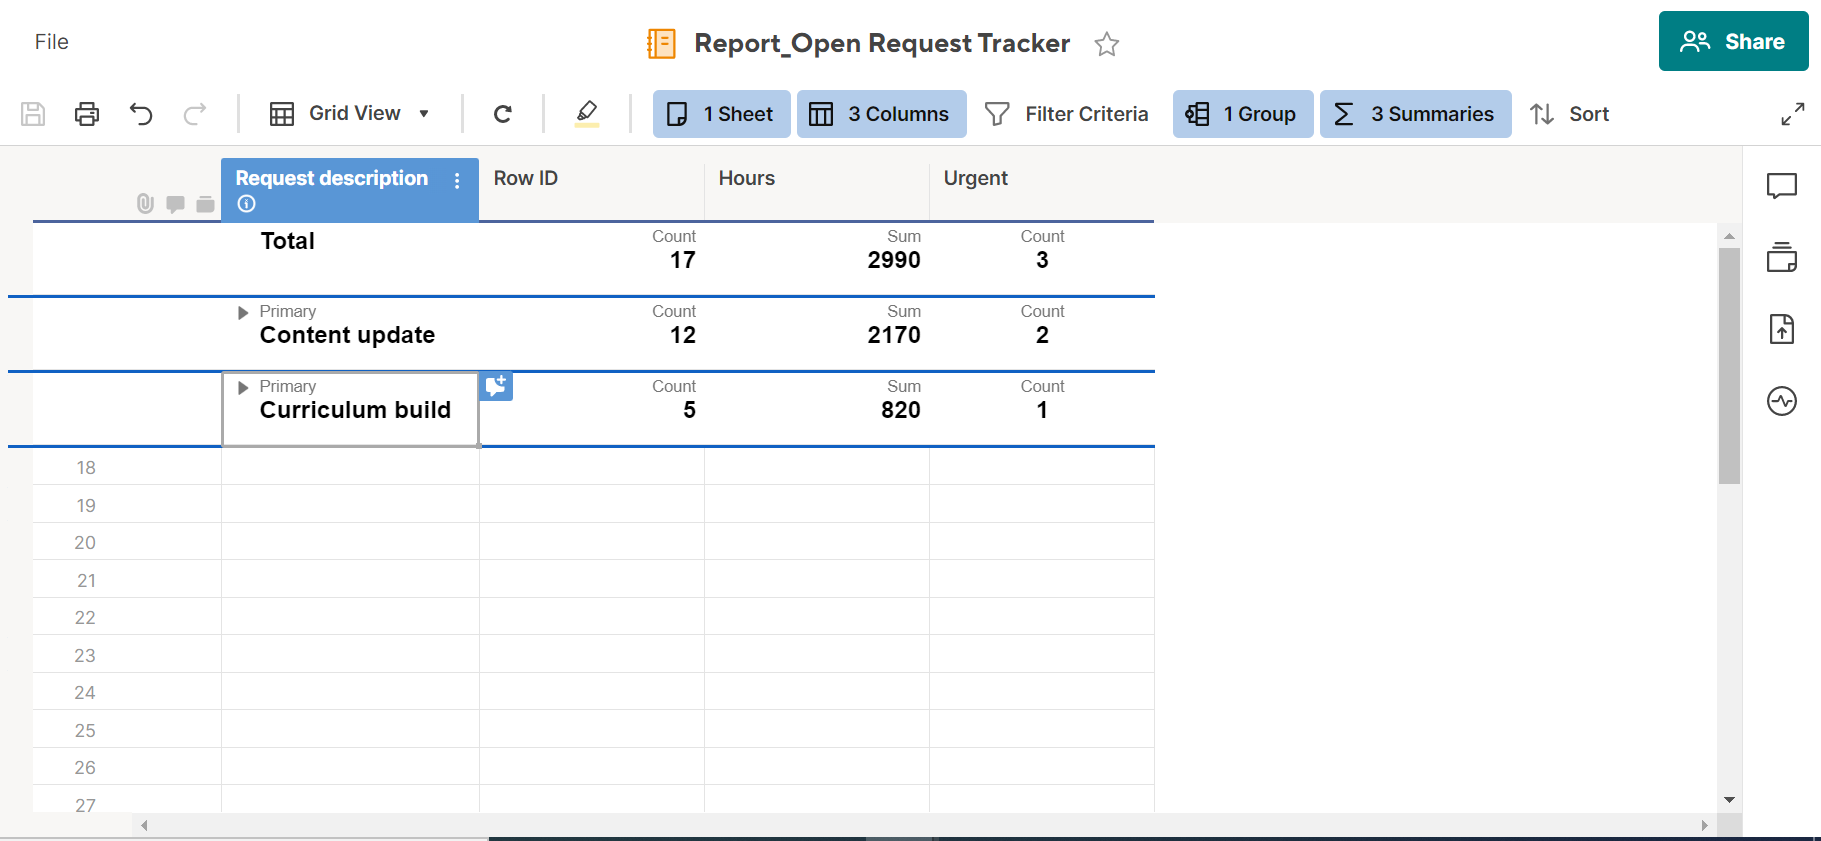
Task: Open the Grid View dropdown
Action: click(350, 114)
